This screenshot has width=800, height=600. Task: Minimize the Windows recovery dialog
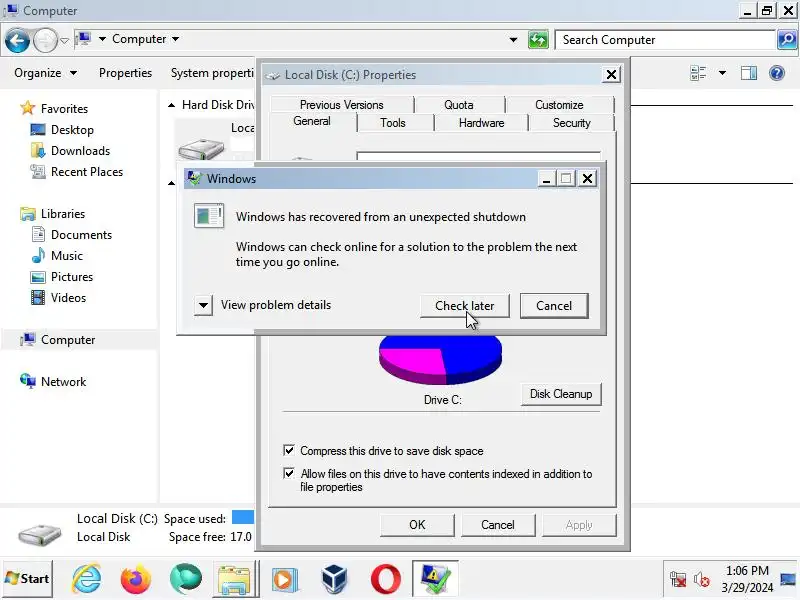tap(546, 179)
